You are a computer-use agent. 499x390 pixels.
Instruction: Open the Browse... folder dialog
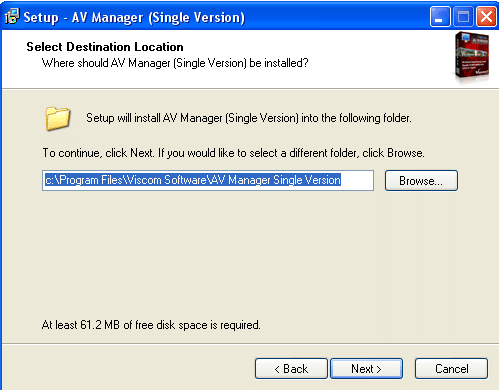[421, 181]
